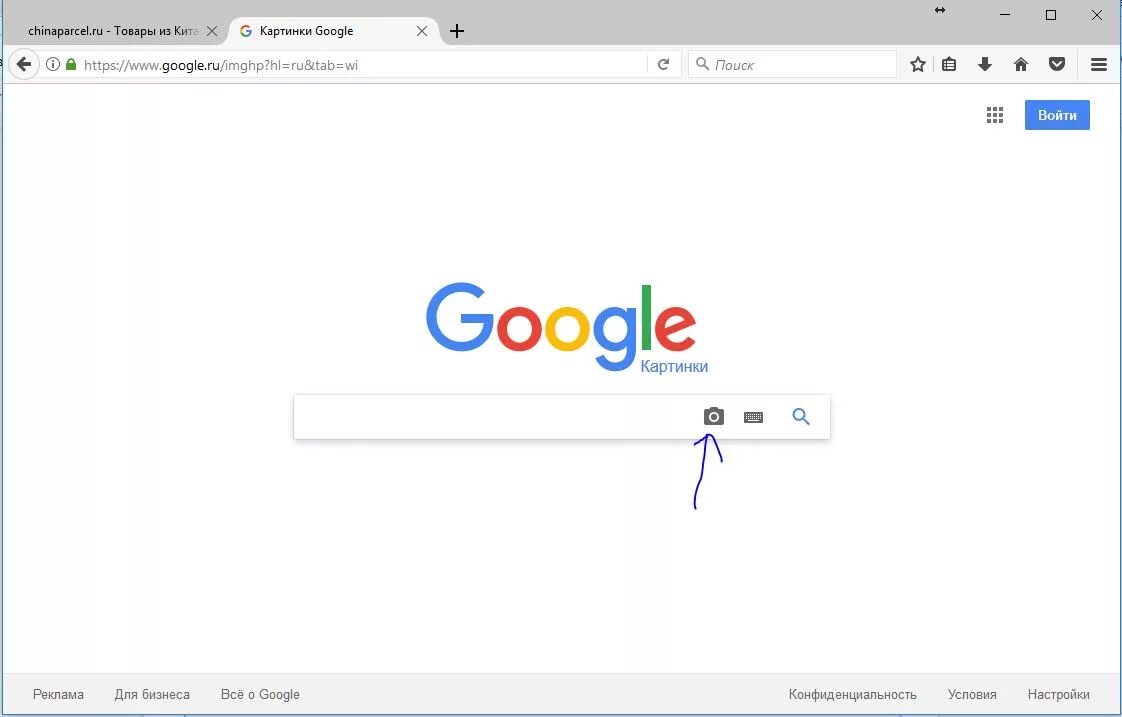Open a new tab with plus button

457,31
